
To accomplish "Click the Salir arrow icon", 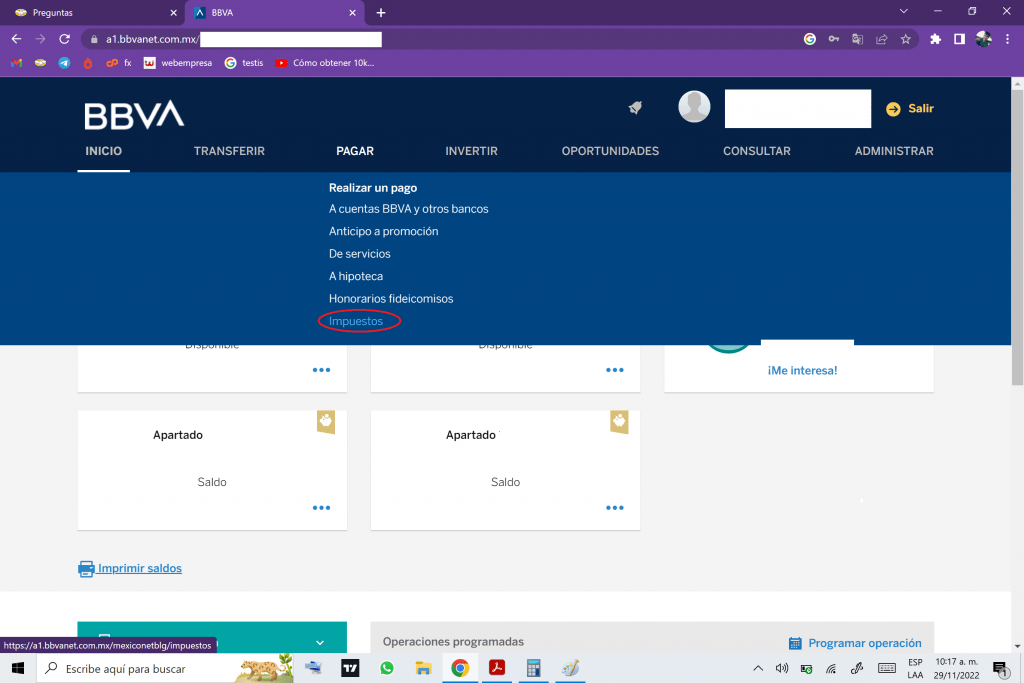I will [893, 109].
